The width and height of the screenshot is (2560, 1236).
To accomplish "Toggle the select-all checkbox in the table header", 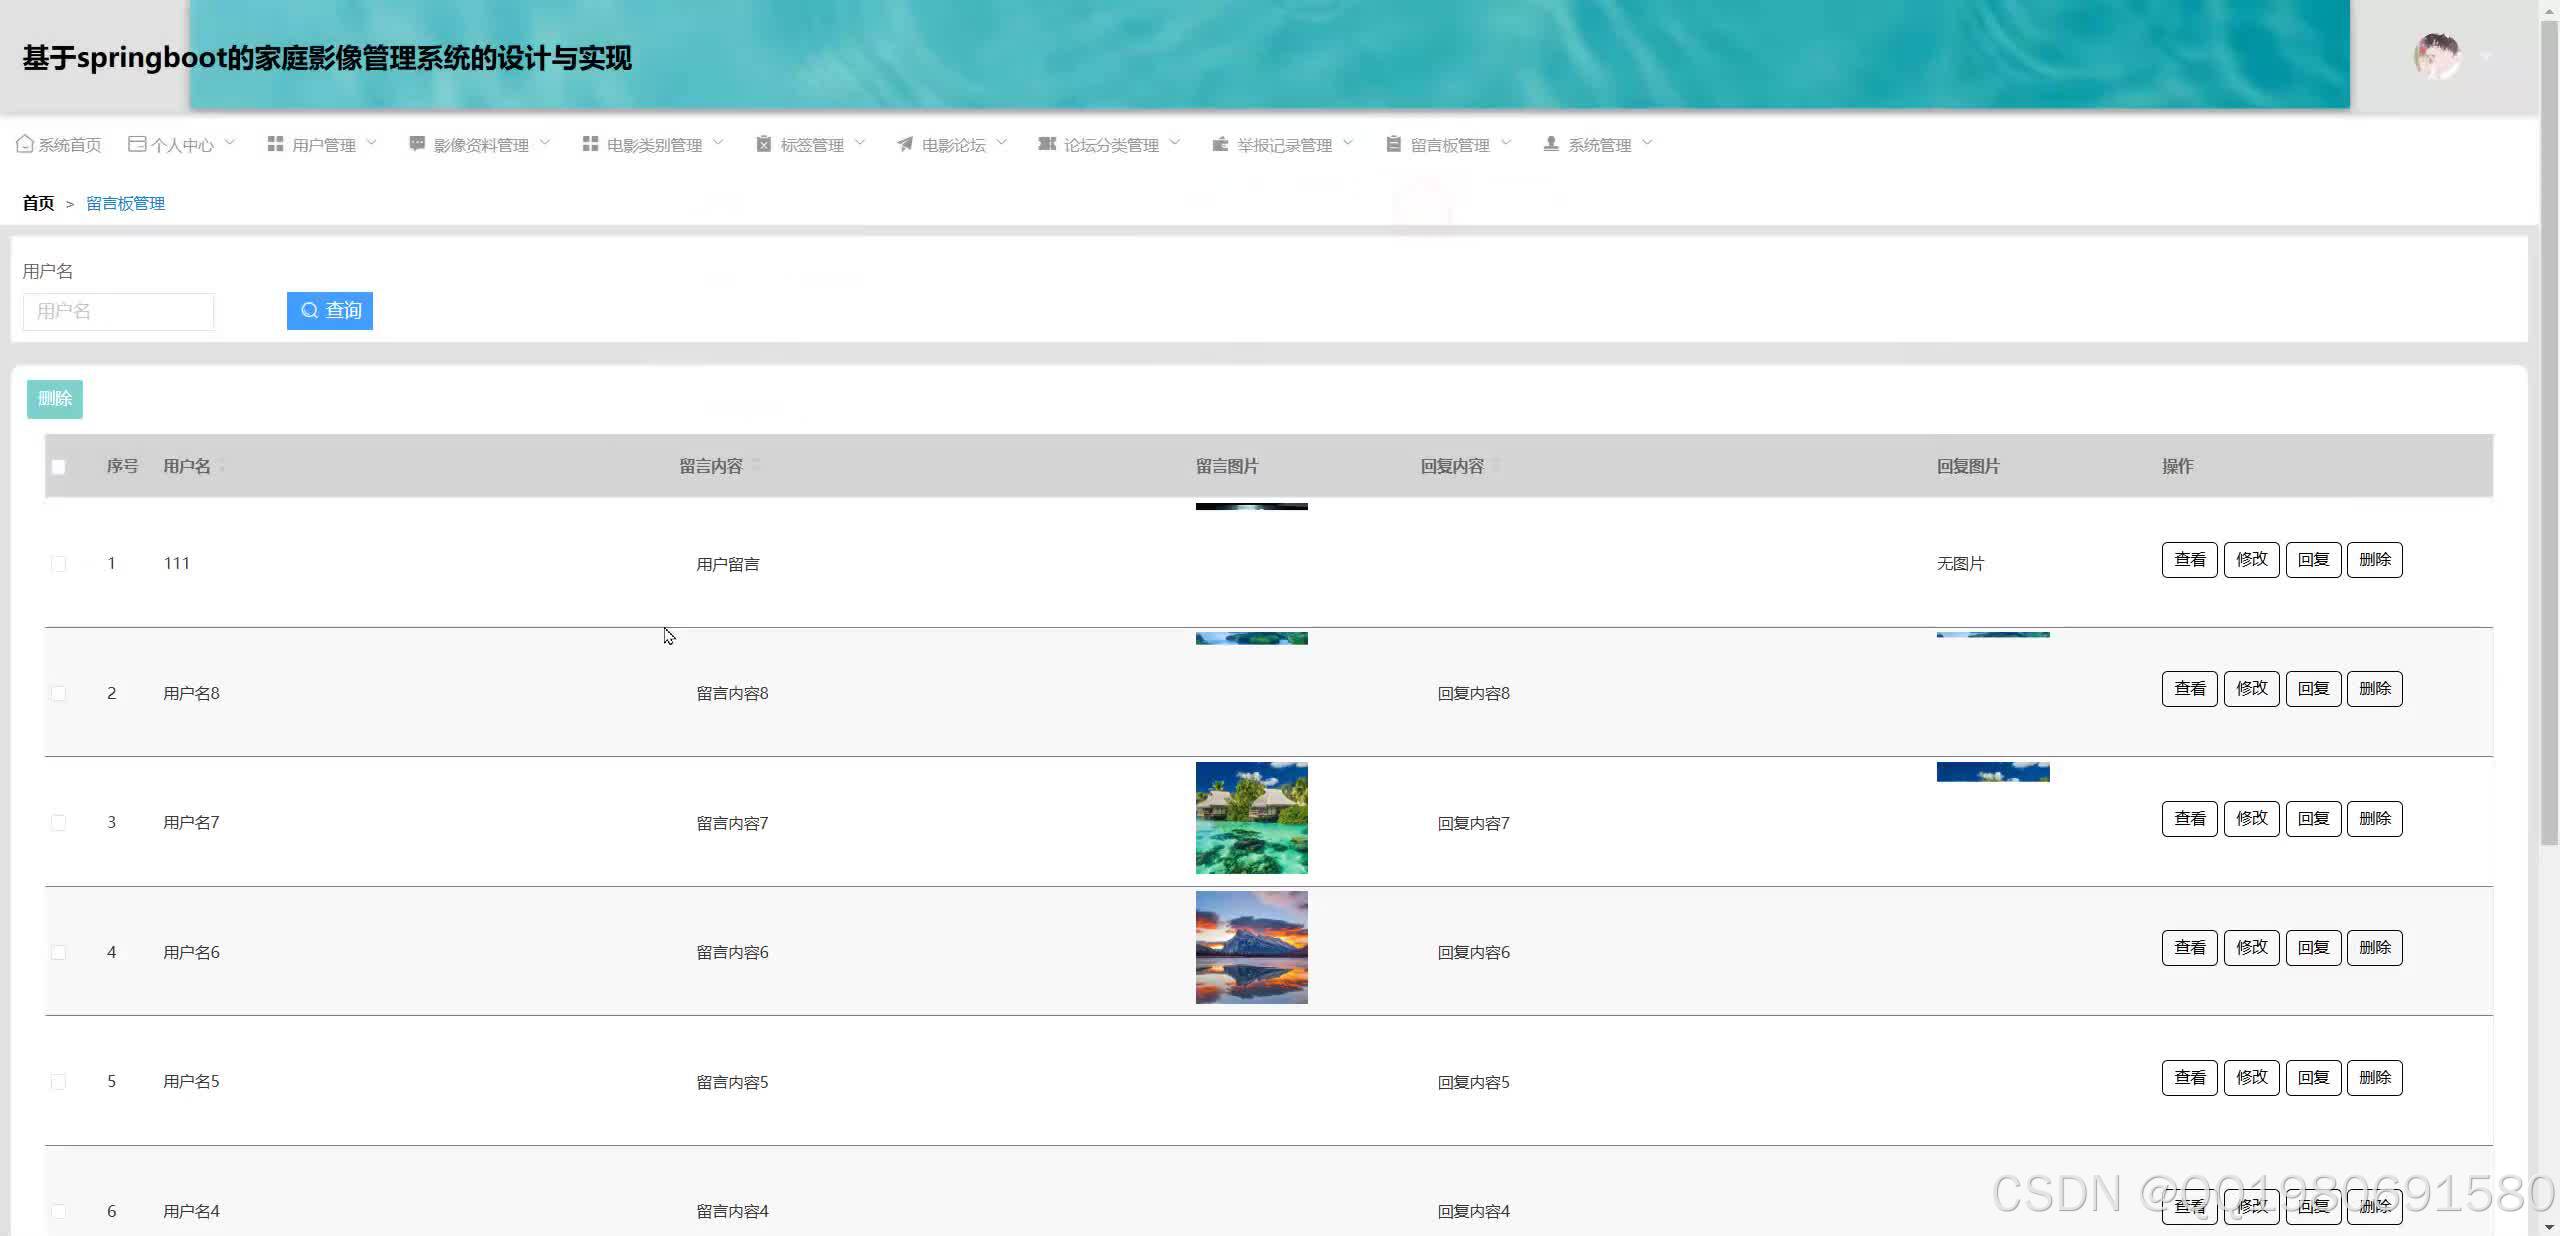I will pos(58,467).
